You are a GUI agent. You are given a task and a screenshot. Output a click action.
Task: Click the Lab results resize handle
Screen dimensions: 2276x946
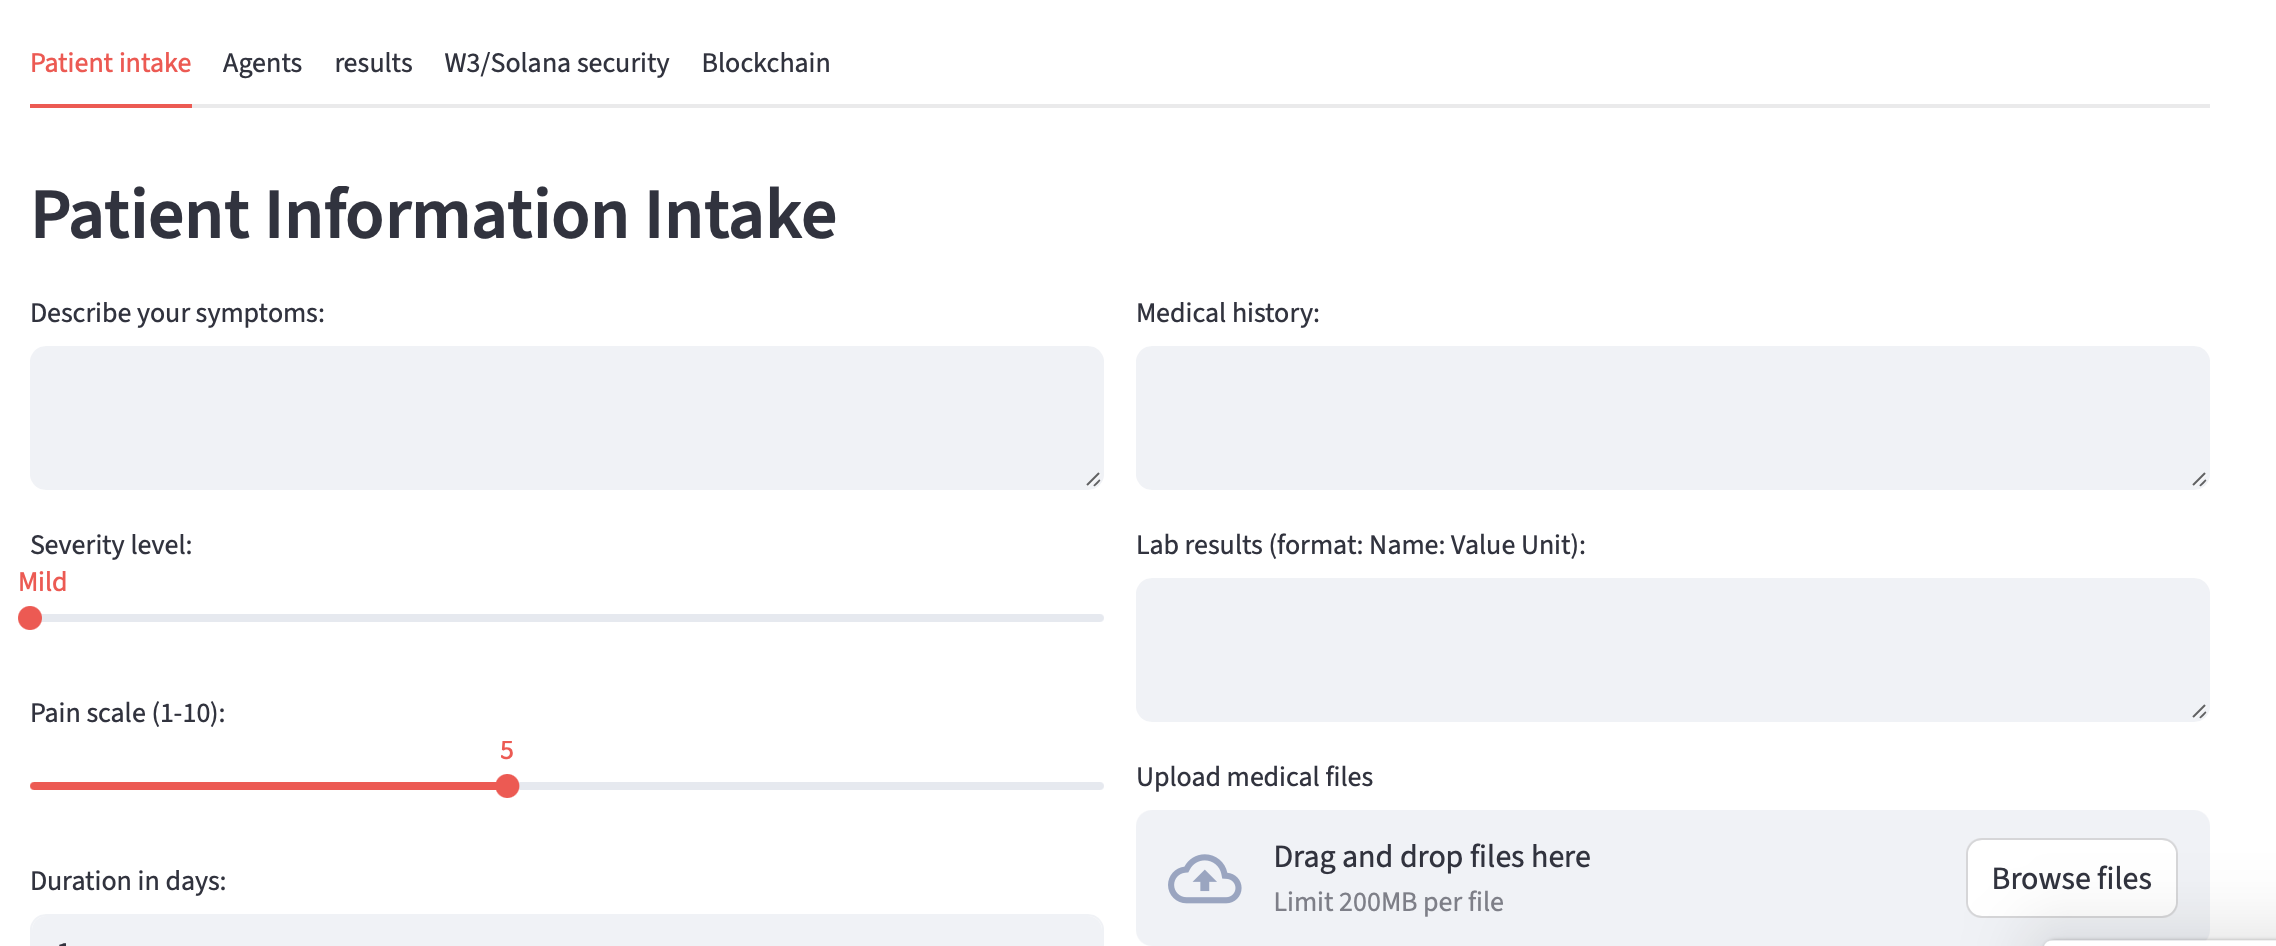[2199, 712]
